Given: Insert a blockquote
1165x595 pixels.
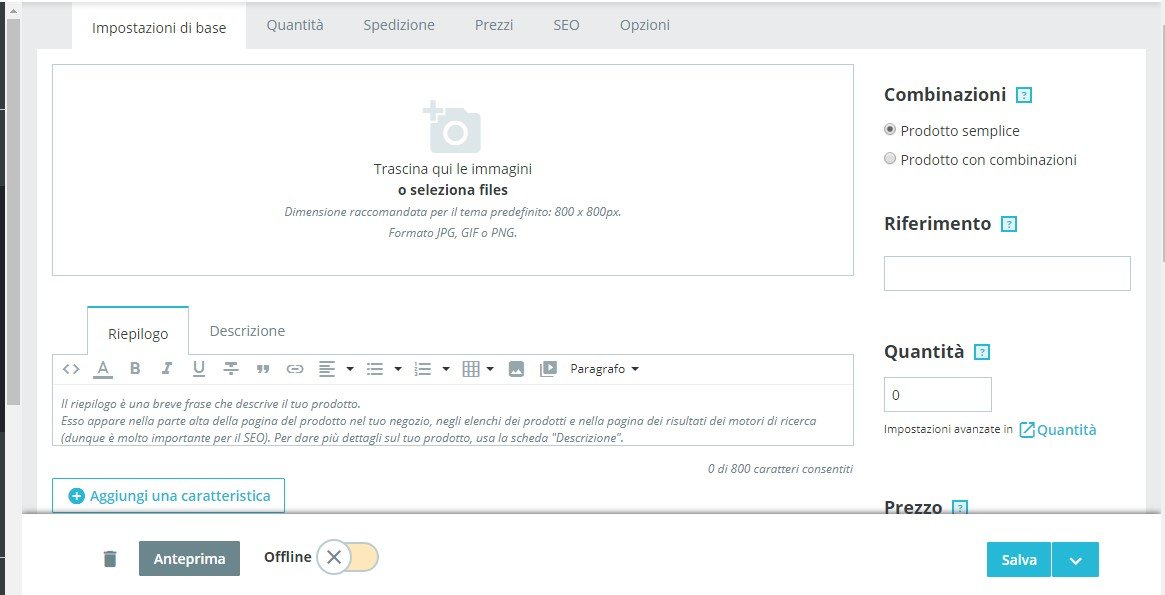Looking at the screenshot, I should coord(262,369).
